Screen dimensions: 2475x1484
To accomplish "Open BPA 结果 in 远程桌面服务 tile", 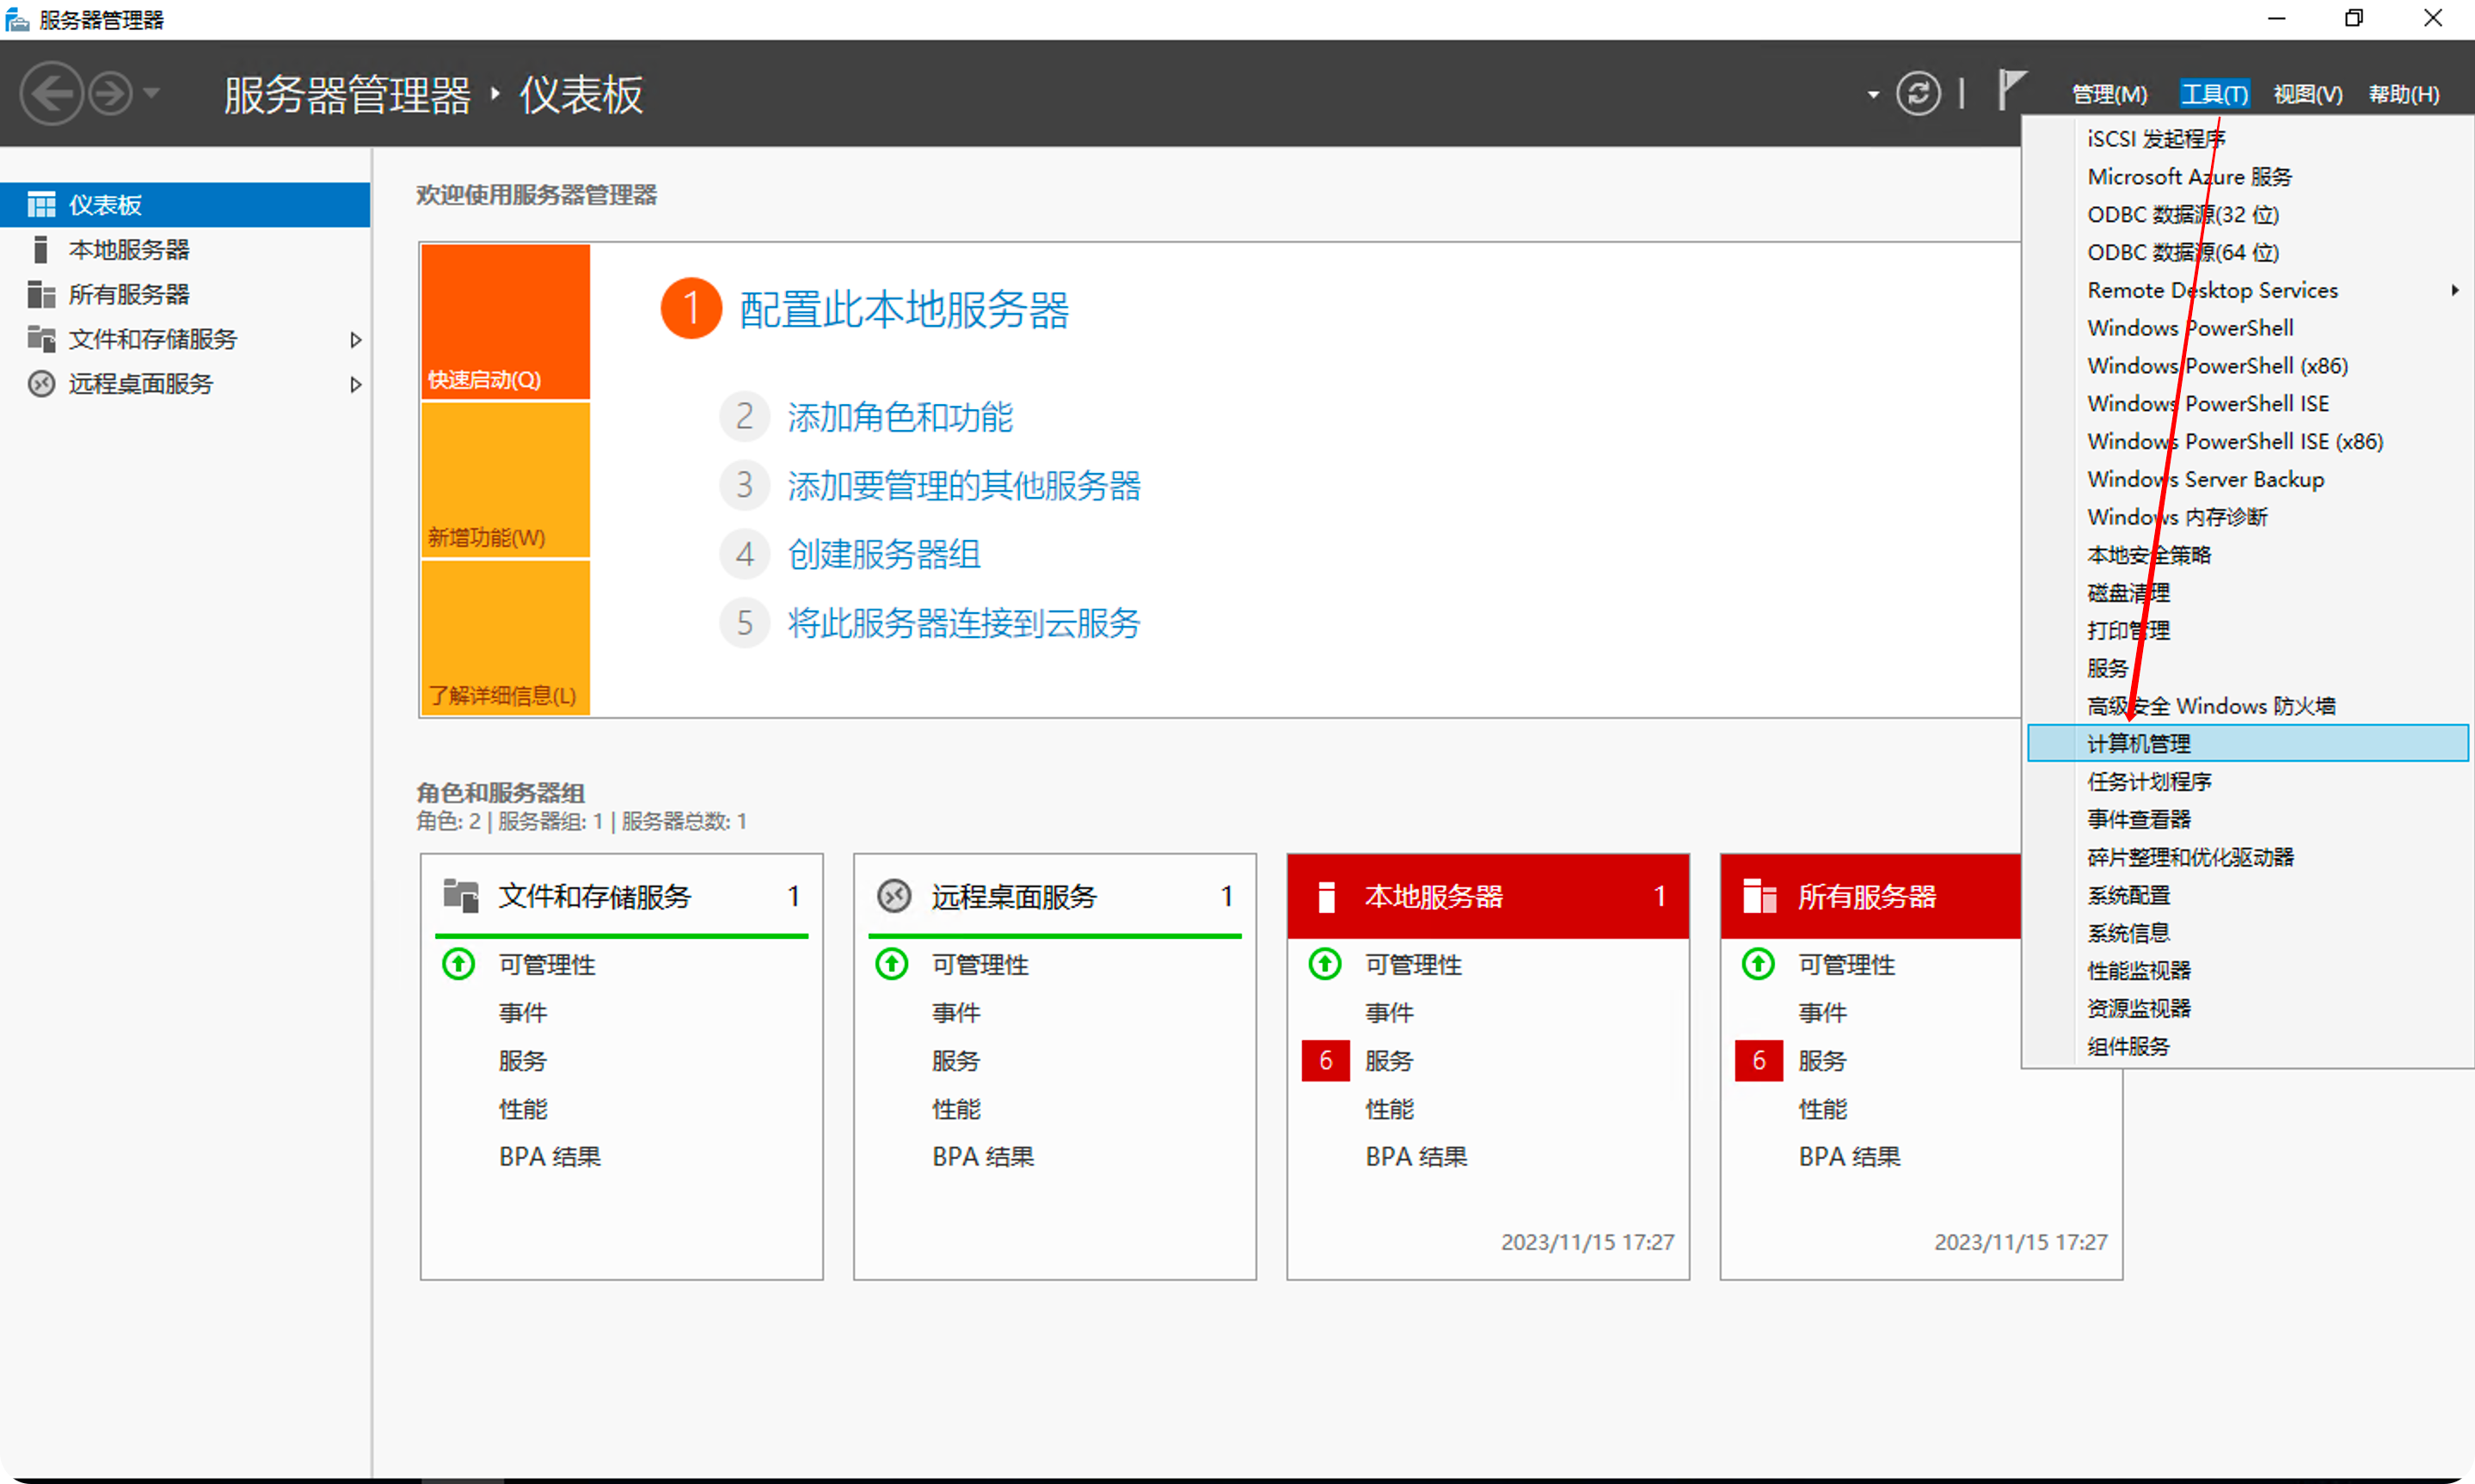I will click(x=983, y=1157).
